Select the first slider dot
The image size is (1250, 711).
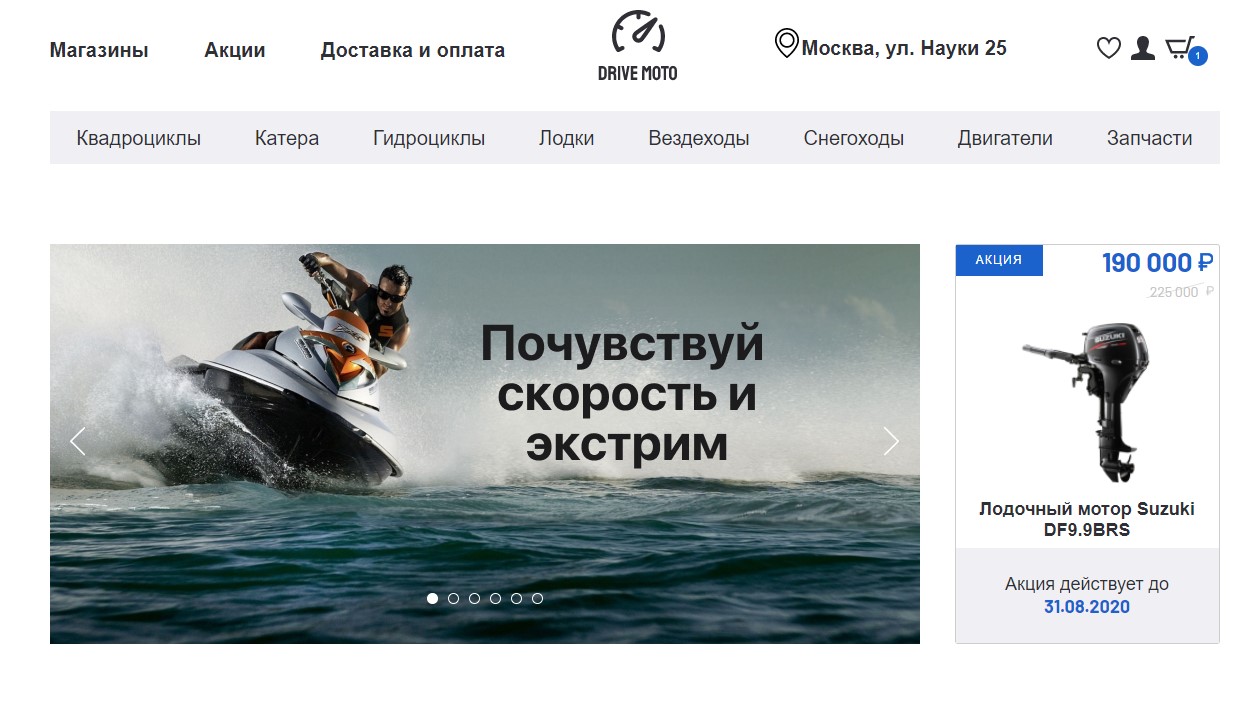point(432,598)
